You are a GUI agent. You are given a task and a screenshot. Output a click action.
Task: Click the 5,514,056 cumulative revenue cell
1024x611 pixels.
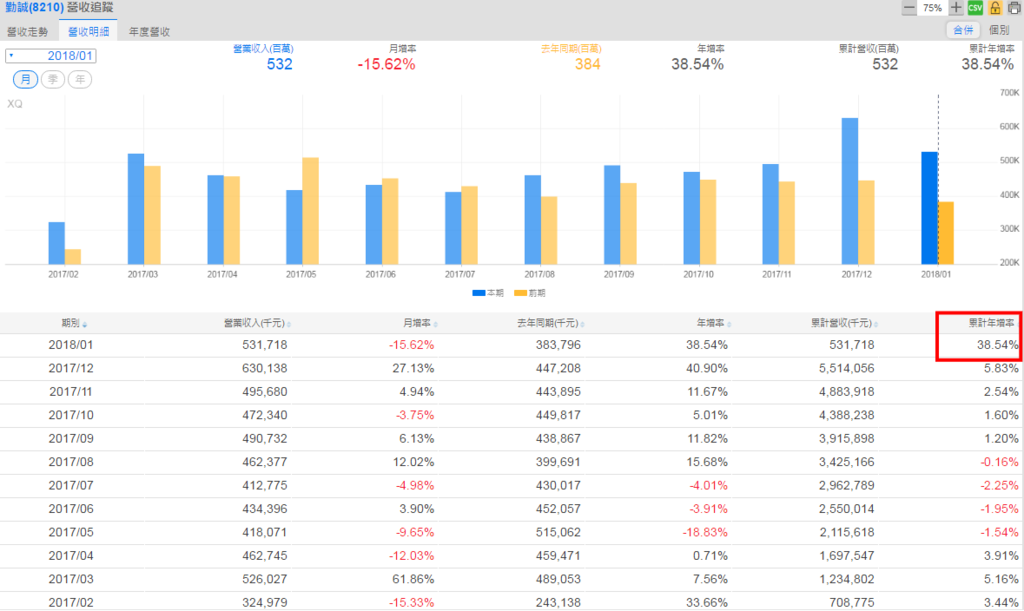pyautogui.click(x=847, y=368)
